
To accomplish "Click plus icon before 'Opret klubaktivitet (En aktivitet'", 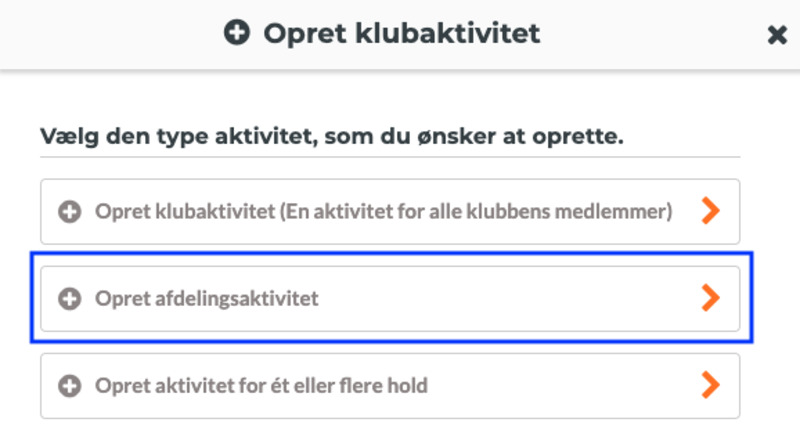I will tap(69, 211).
